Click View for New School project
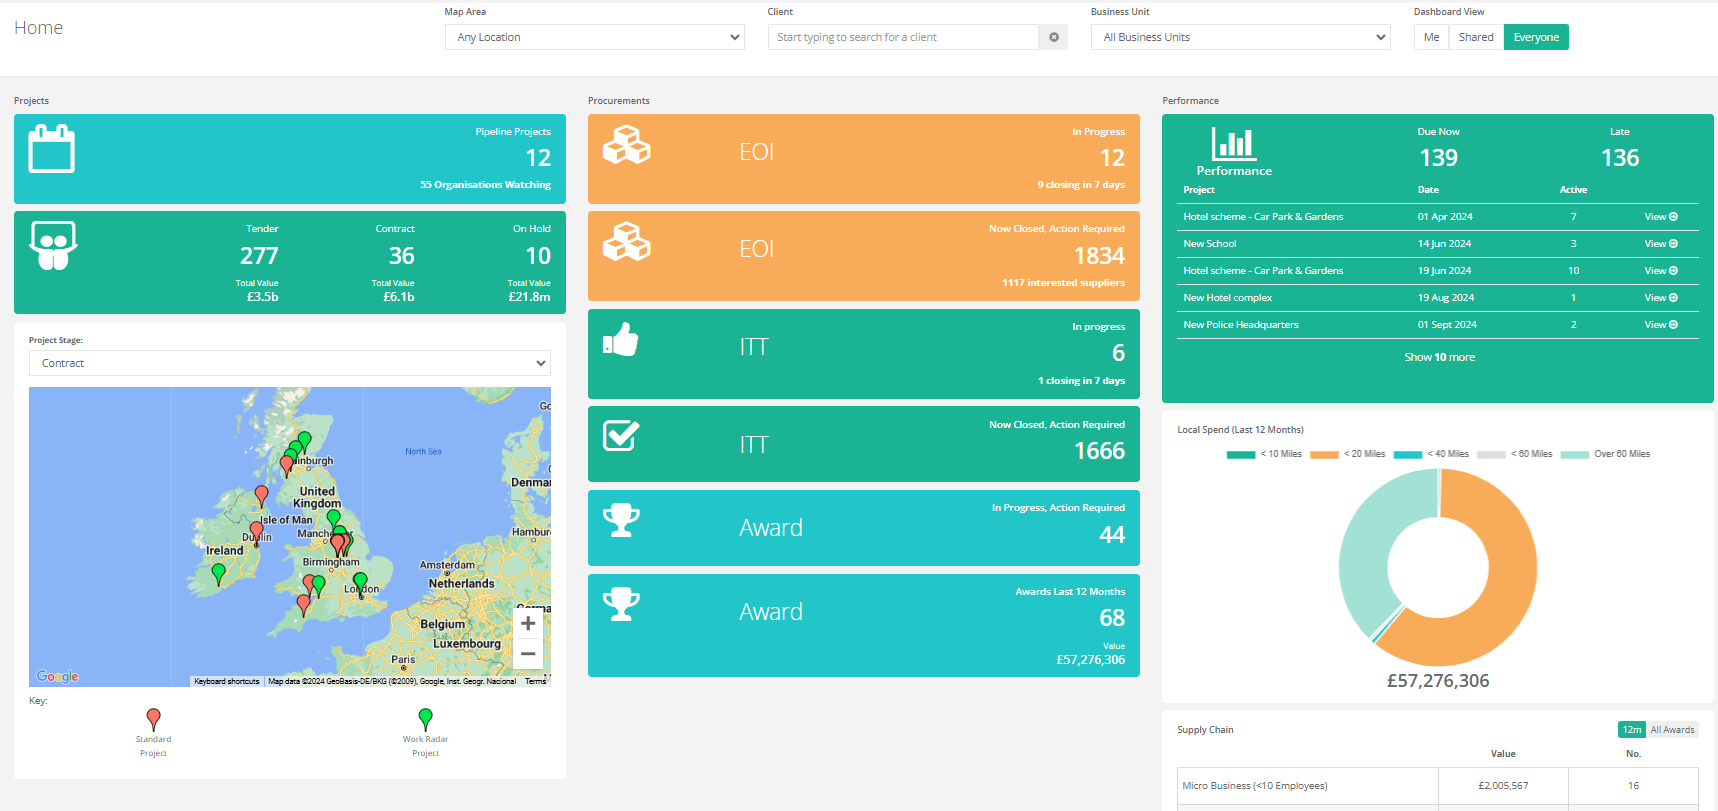 click(x=1660, y=244)
